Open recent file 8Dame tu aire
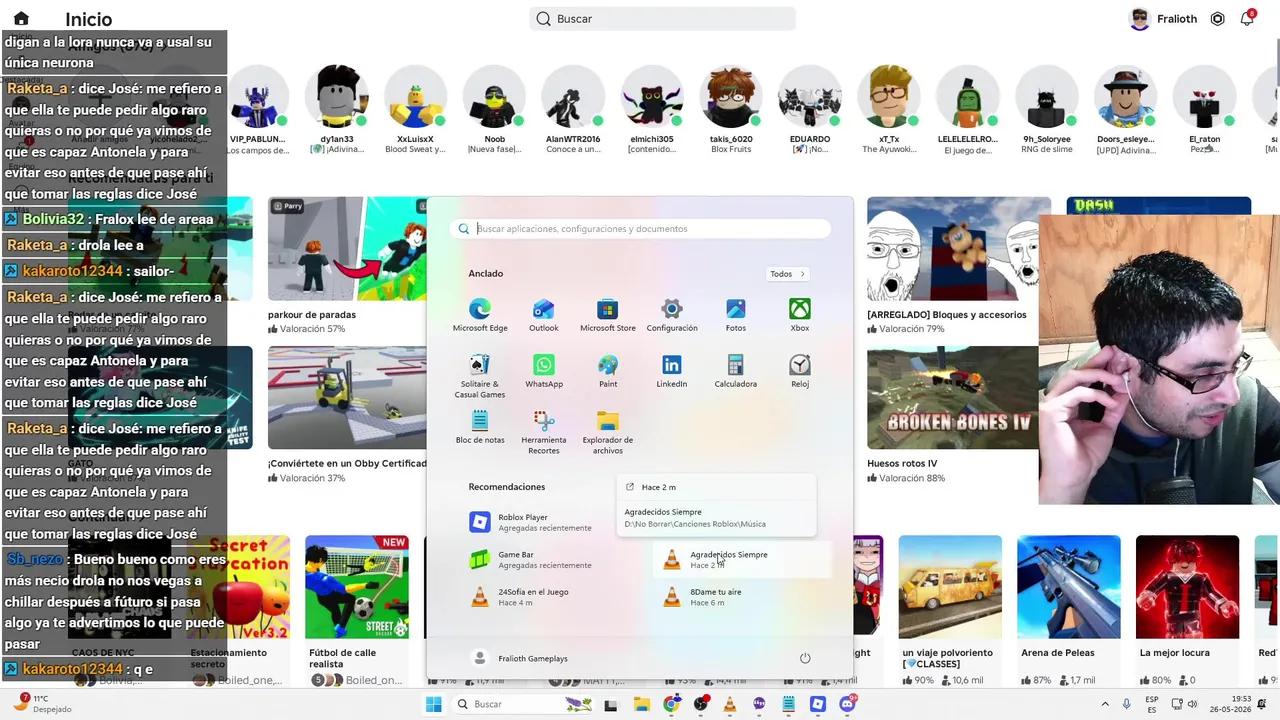The height and width of the screenshot is (720, 1280). (x=741, y=597)
